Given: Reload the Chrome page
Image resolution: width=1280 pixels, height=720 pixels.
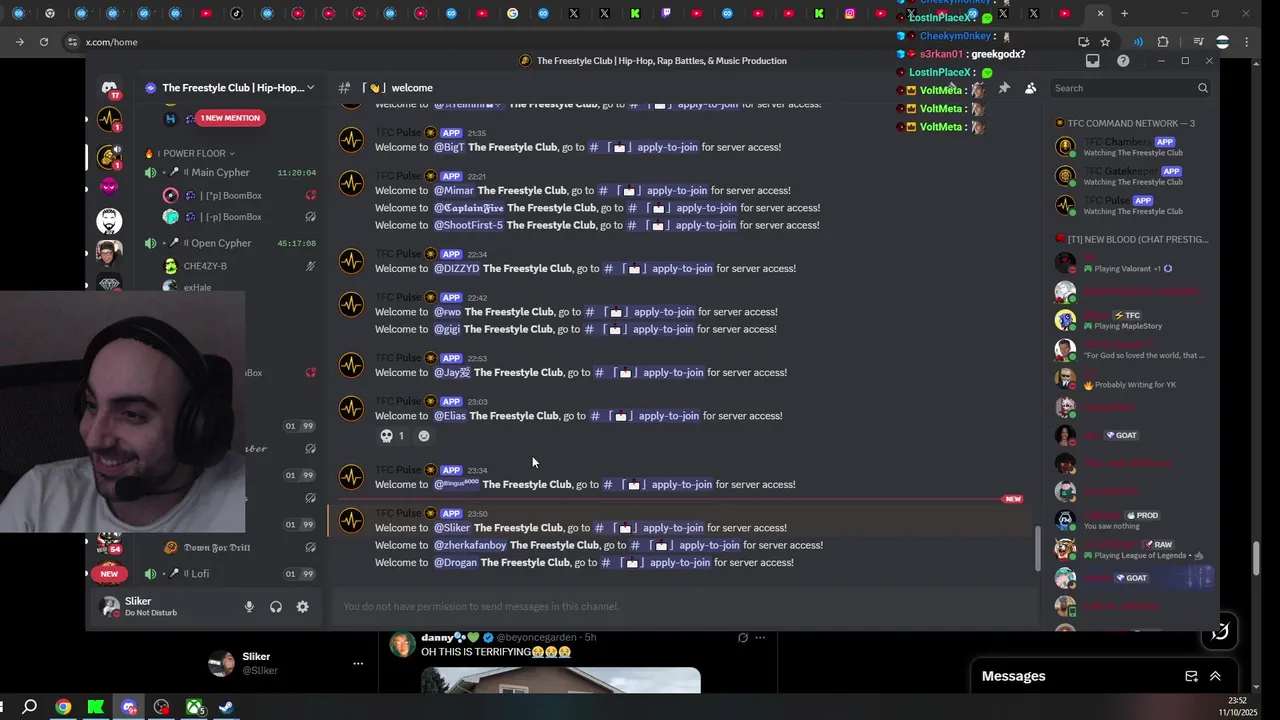Looking at the screenshot, I should tap(44, 42).
